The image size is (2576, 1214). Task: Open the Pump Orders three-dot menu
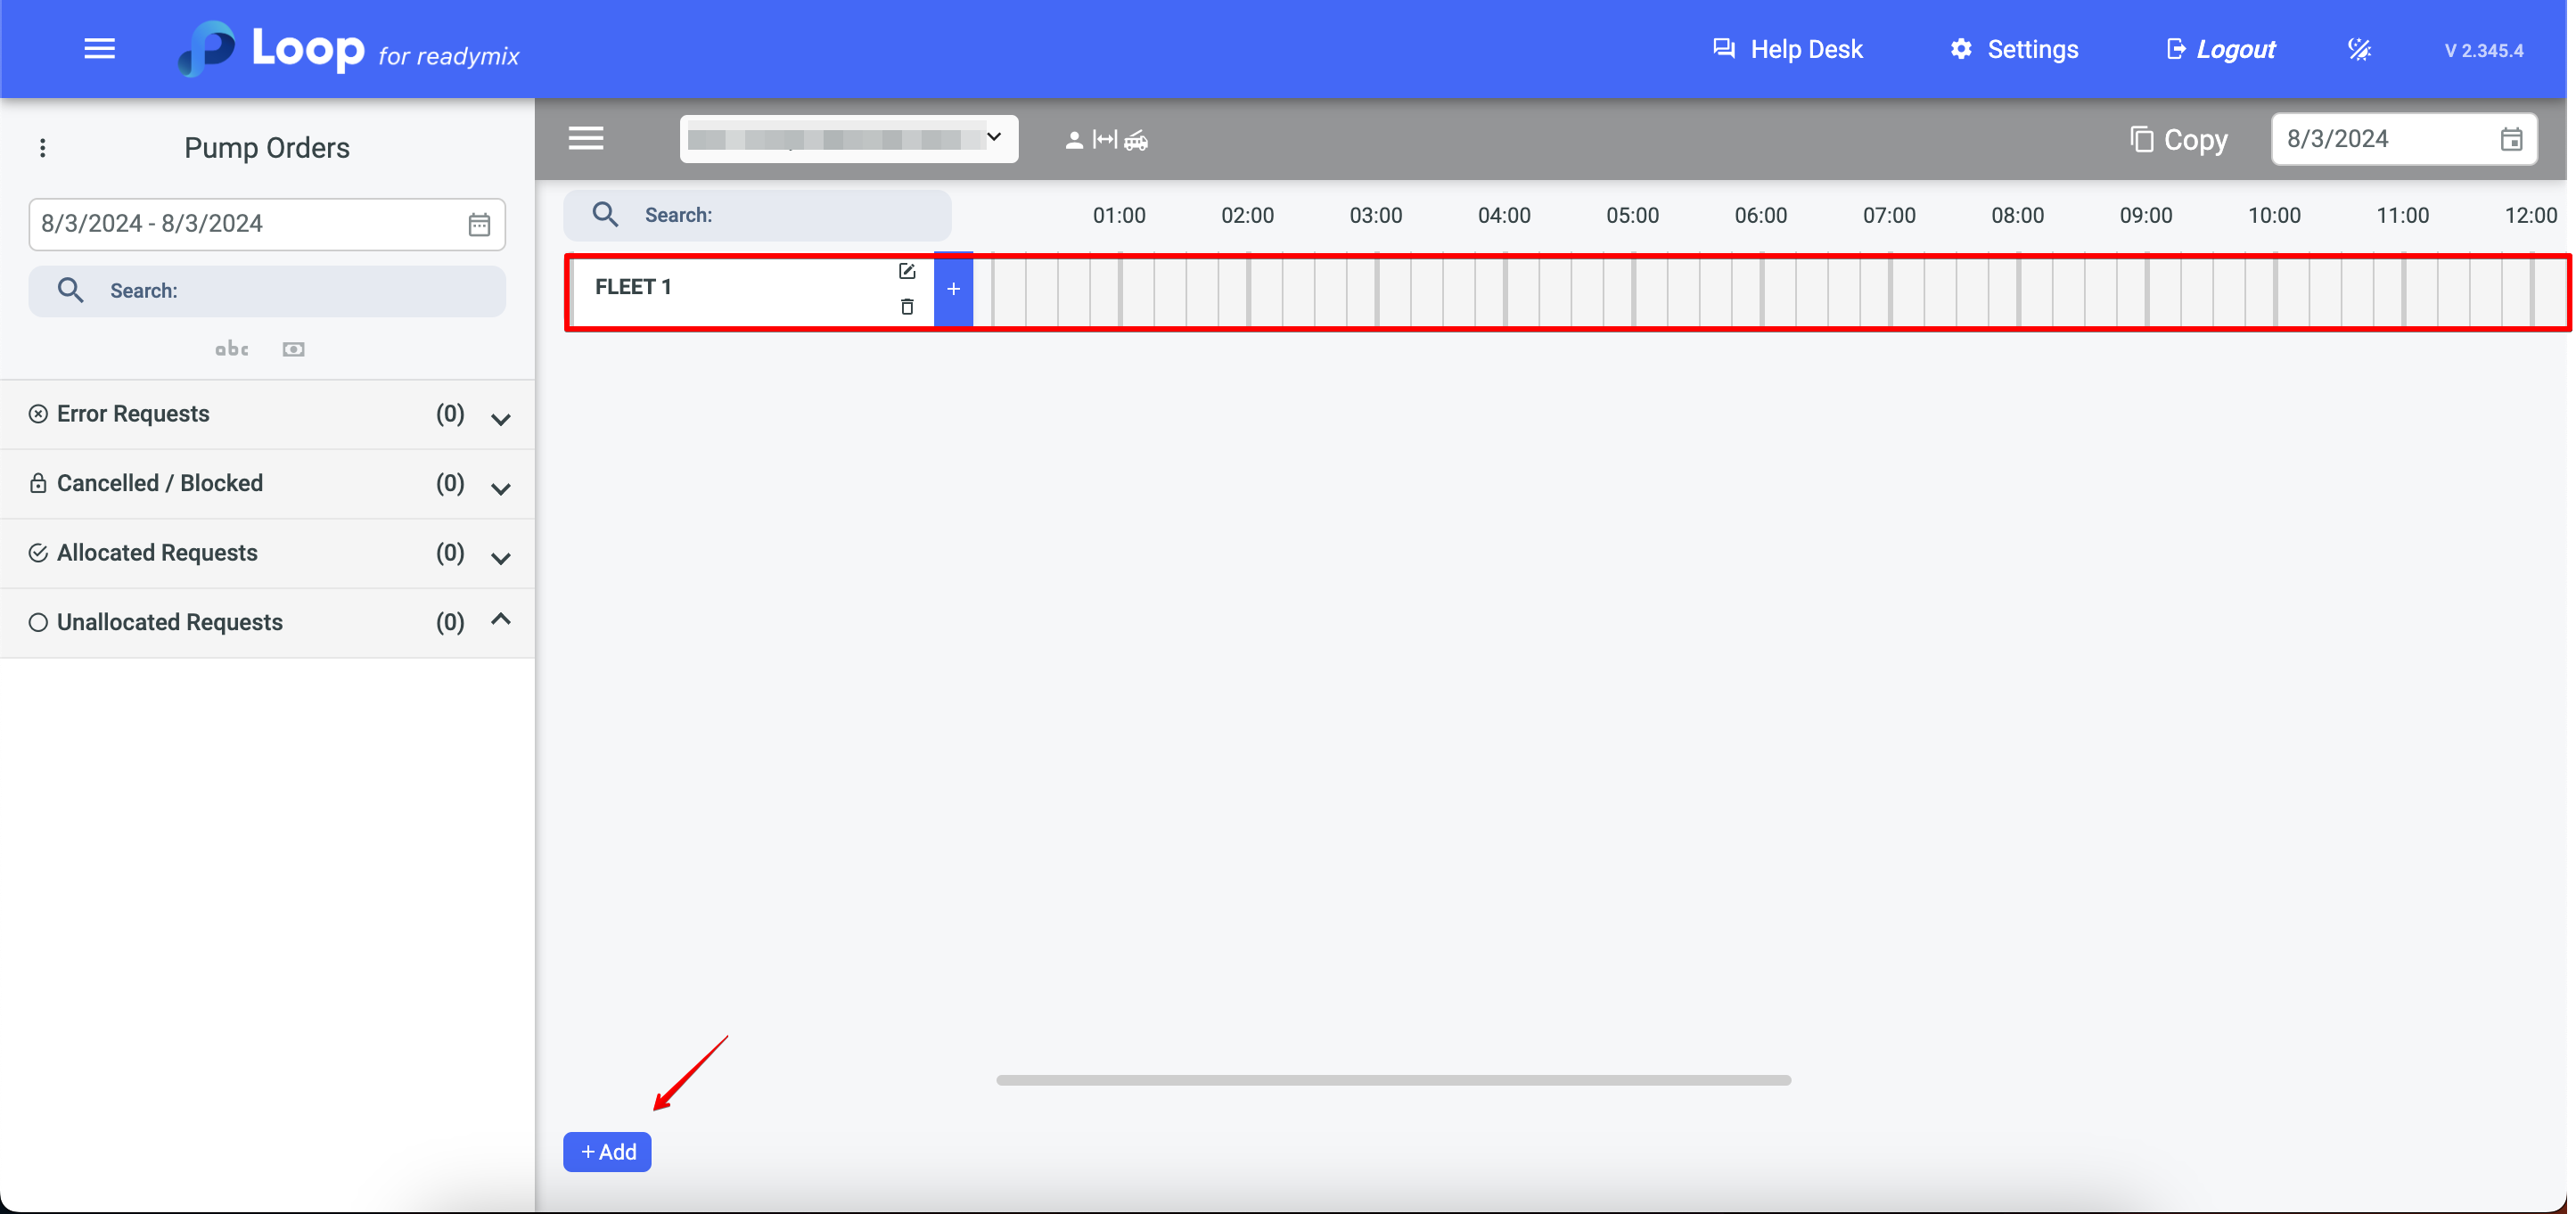(x=42, y=148)
